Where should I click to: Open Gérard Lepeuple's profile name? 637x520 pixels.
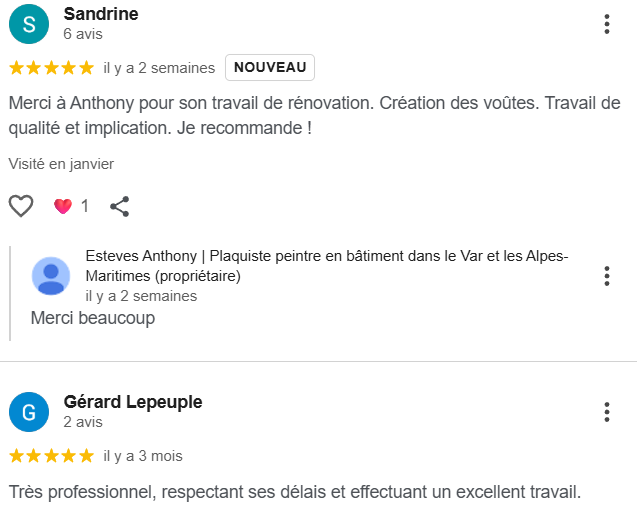[x=133, y=402]
